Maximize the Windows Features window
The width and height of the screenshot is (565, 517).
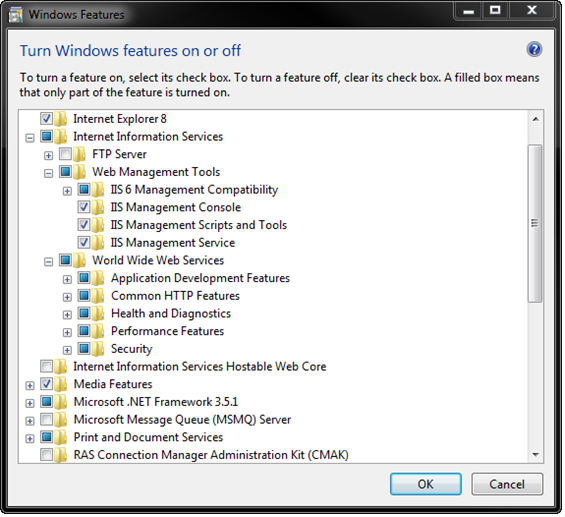[495, 10]
